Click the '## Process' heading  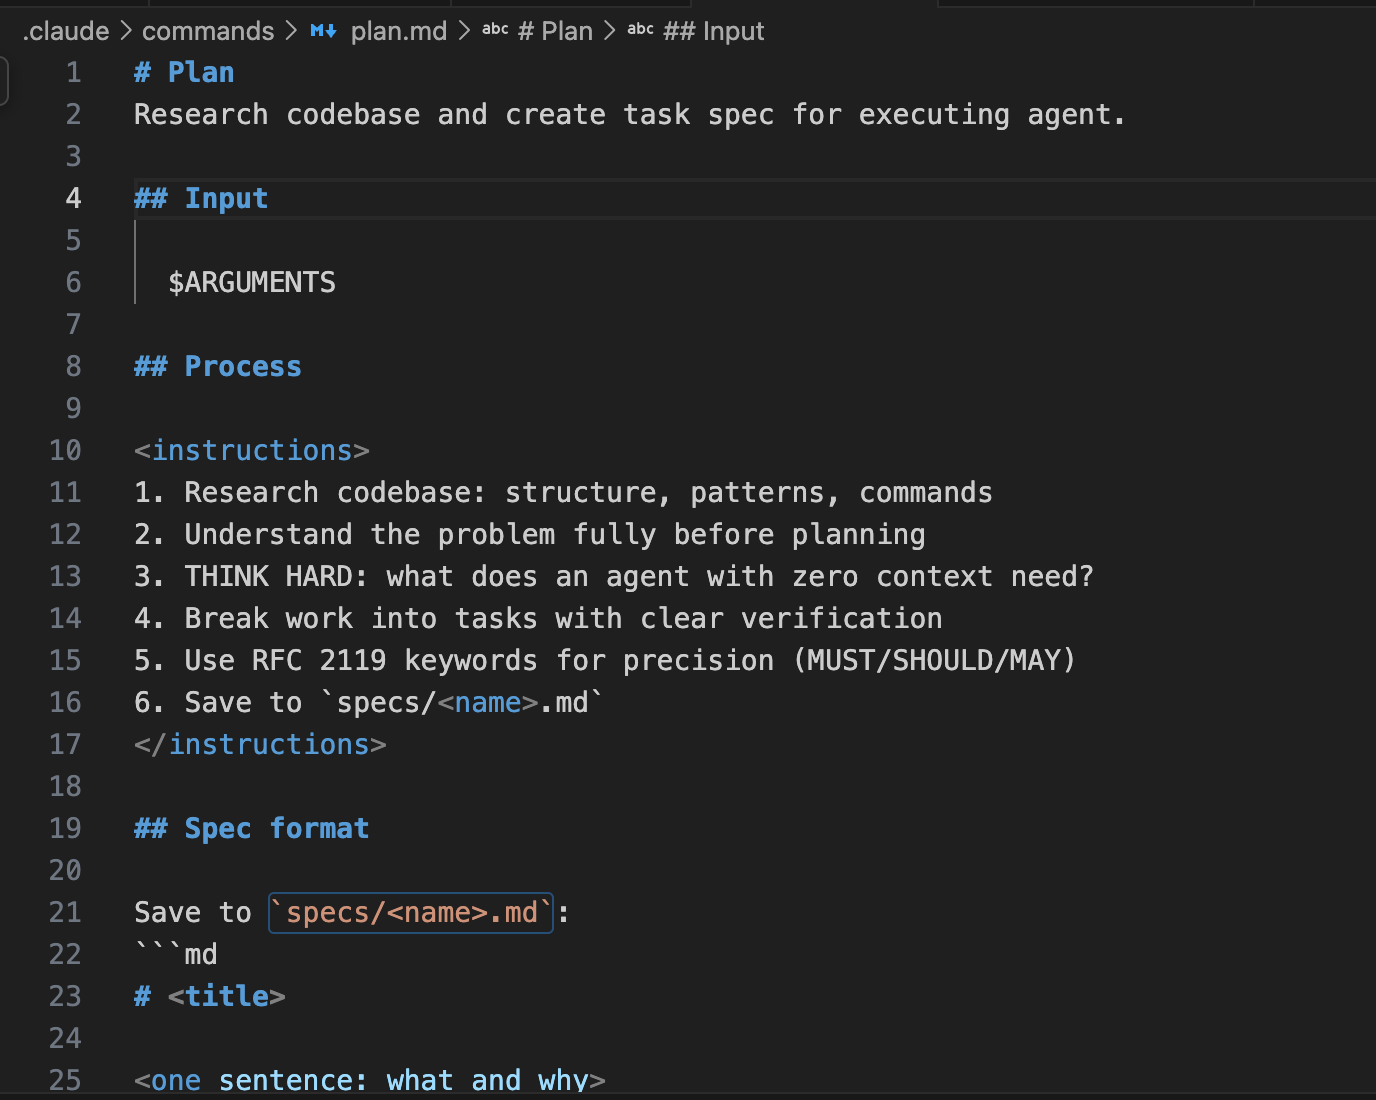point(218,366)
